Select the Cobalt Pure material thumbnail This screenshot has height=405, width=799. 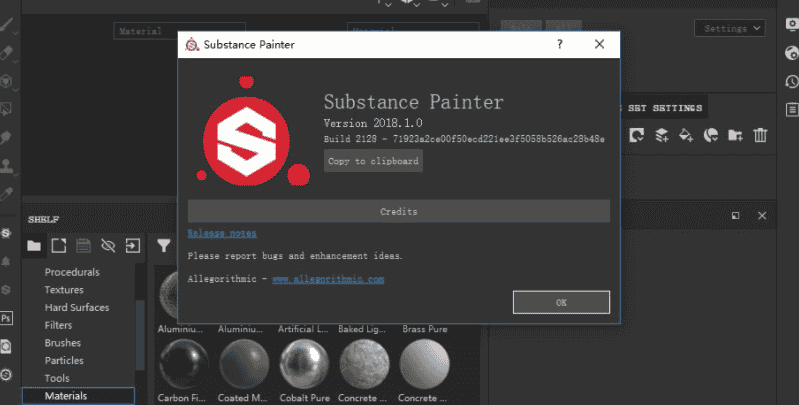304,364
